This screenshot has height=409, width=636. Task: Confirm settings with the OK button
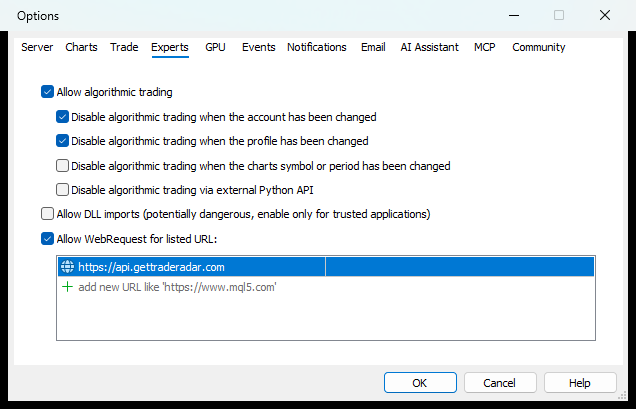click(420, 383)
